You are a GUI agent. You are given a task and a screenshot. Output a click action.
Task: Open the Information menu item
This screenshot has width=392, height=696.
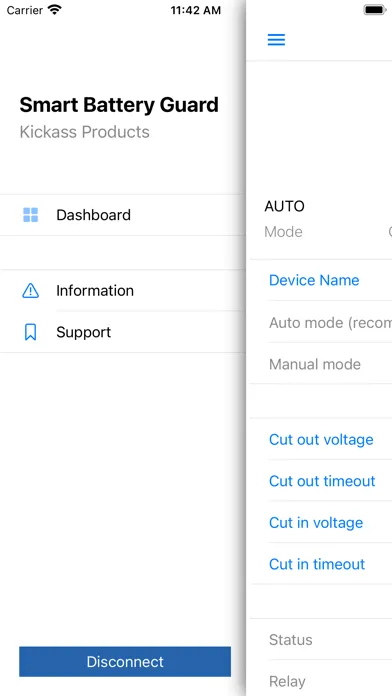point(123,291)
